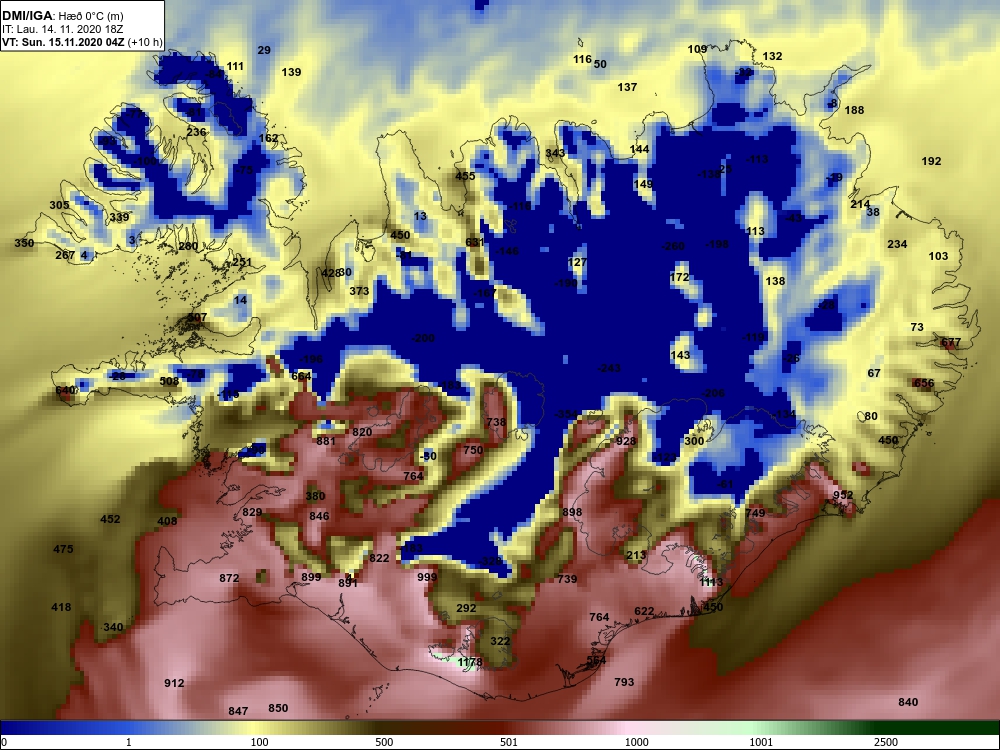The image size is (1000, 750).
Task: Click the '2500' legend label
Action: 886,742
